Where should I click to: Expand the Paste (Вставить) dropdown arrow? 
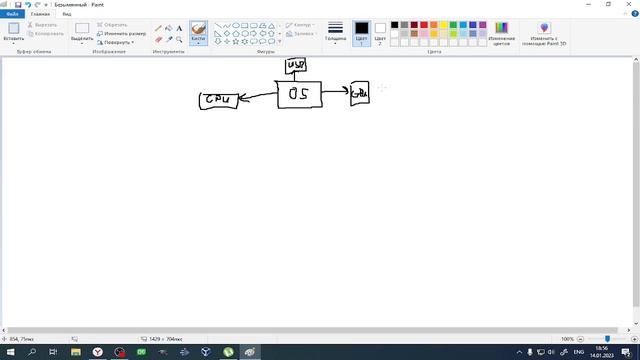coord(13,43)
